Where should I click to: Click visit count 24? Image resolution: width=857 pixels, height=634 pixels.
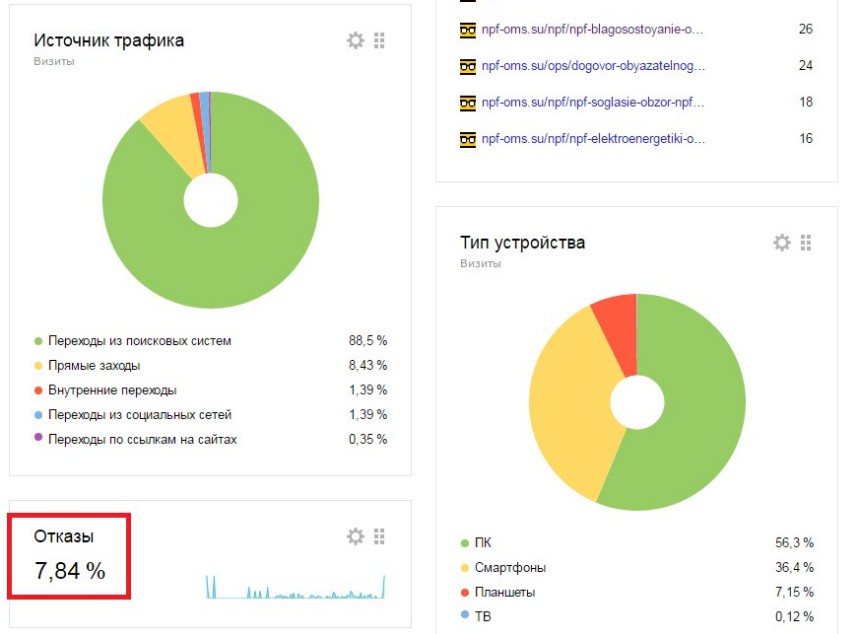click(x=806, y=66)
